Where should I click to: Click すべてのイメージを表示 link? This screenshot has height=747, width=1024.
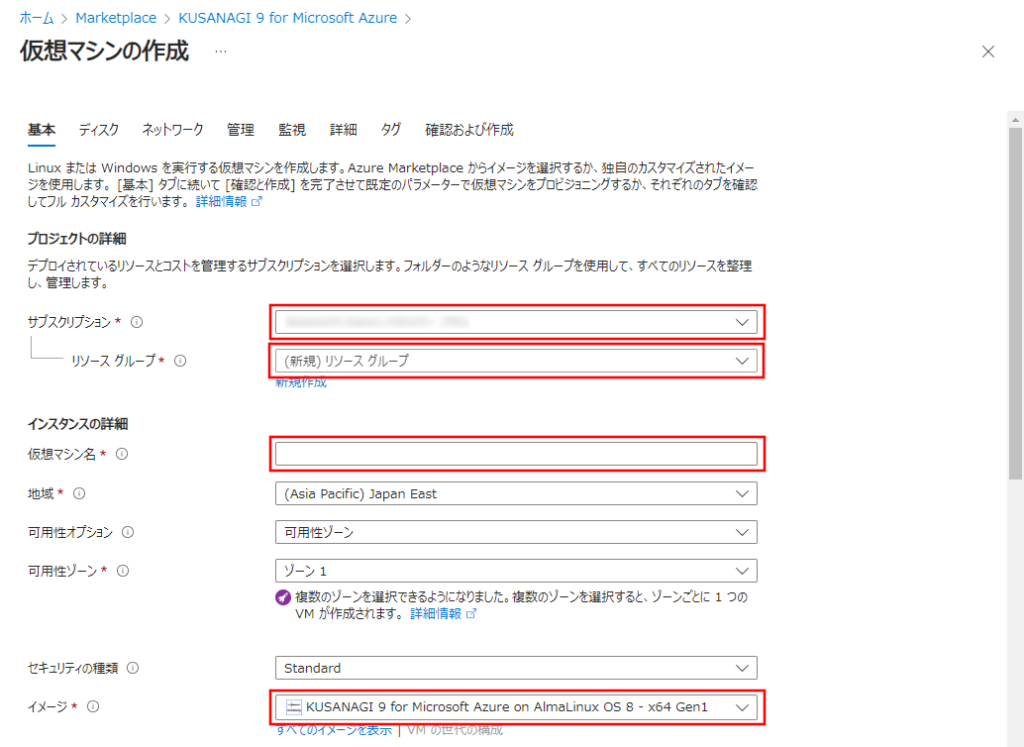click(334, 730)
